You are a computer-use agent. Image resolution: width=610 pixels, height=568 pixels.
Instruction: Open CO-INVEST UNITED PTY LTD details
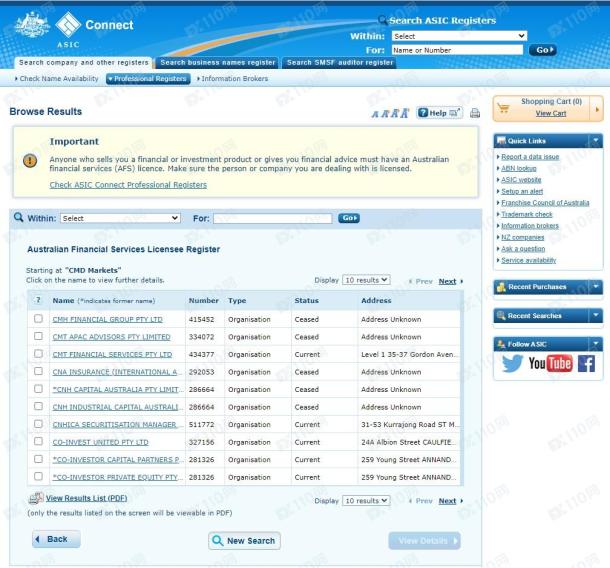tap(100, 442)
